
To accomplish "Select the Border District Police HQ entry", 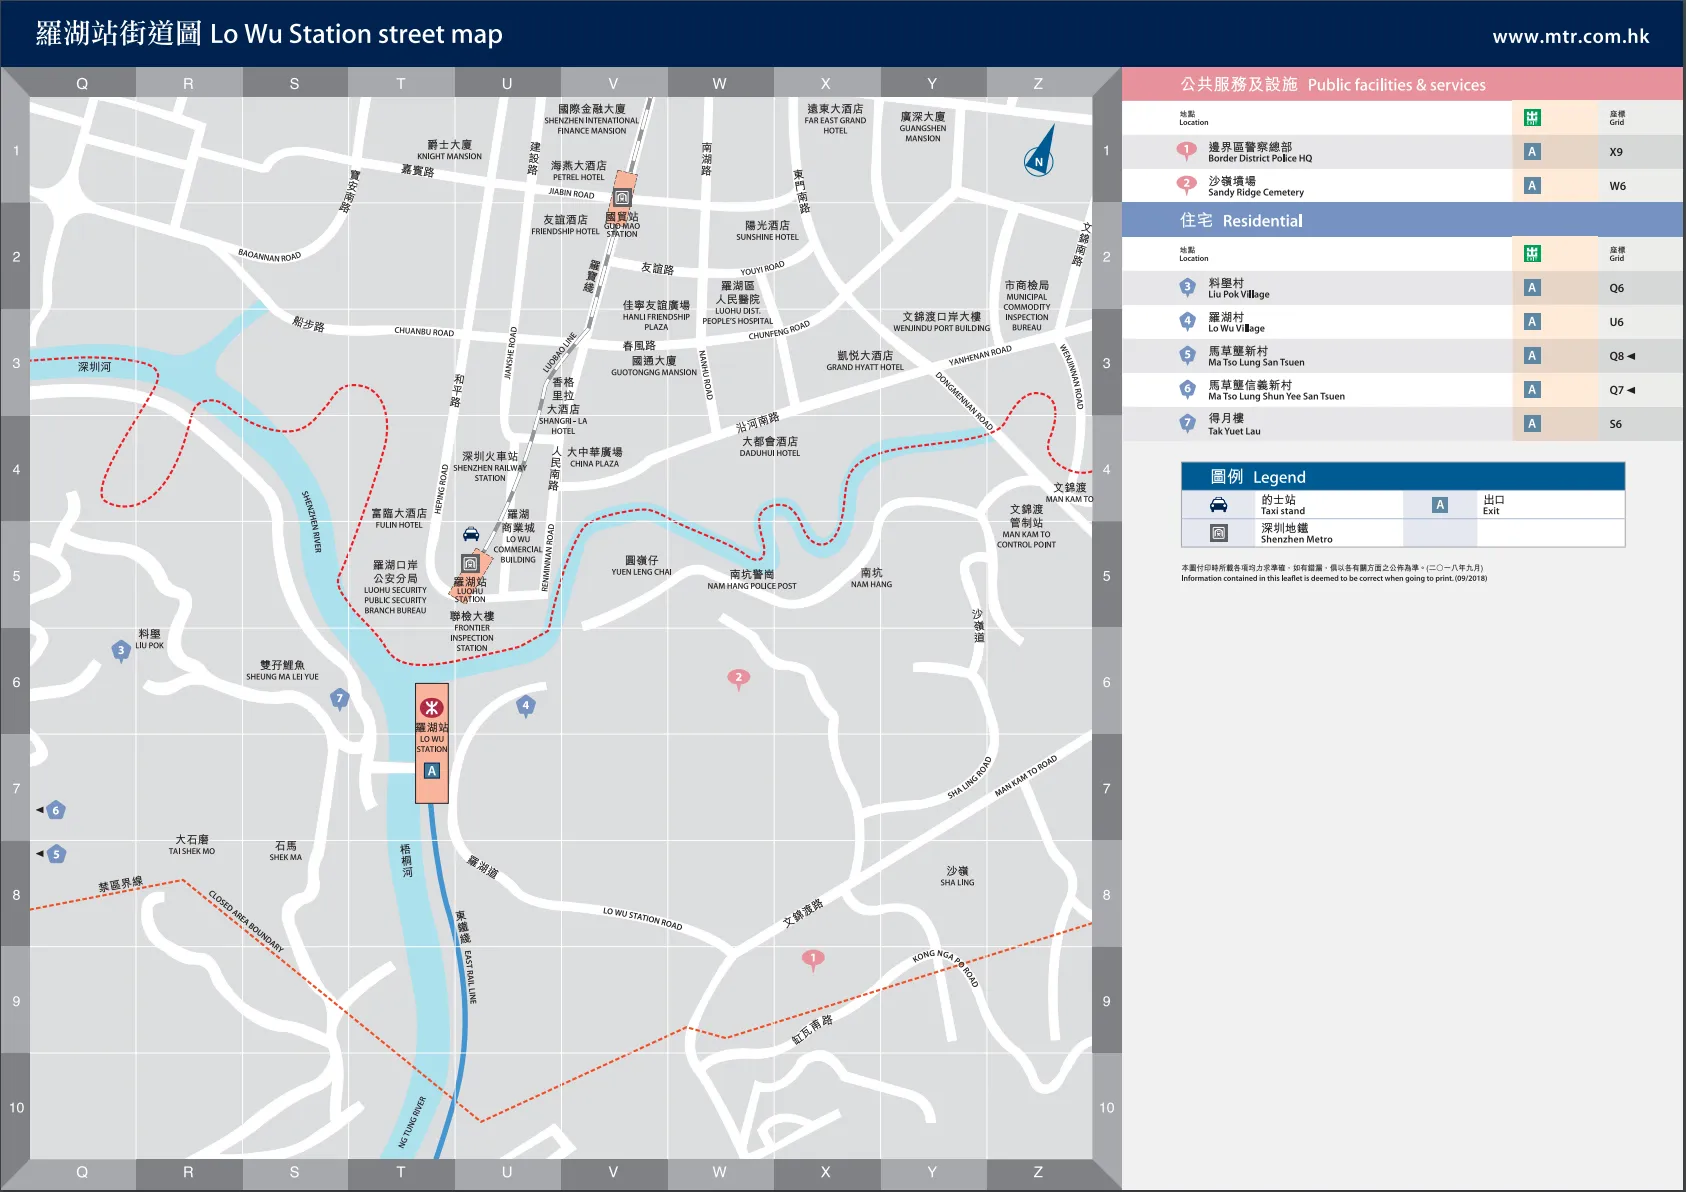I will point(1259,152).
